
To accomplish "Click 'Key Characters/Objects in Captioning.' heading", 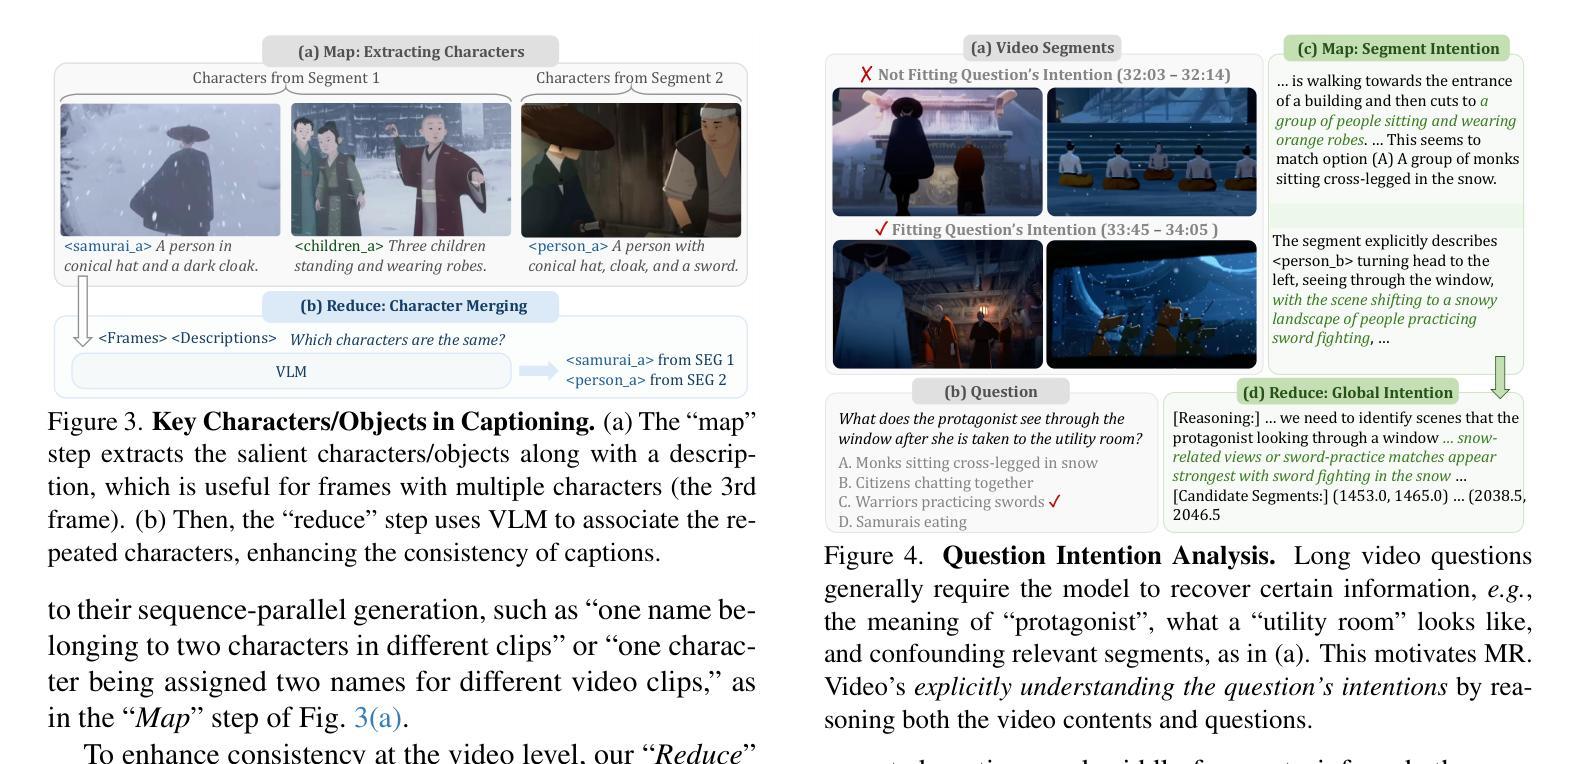I will (373, 421).
